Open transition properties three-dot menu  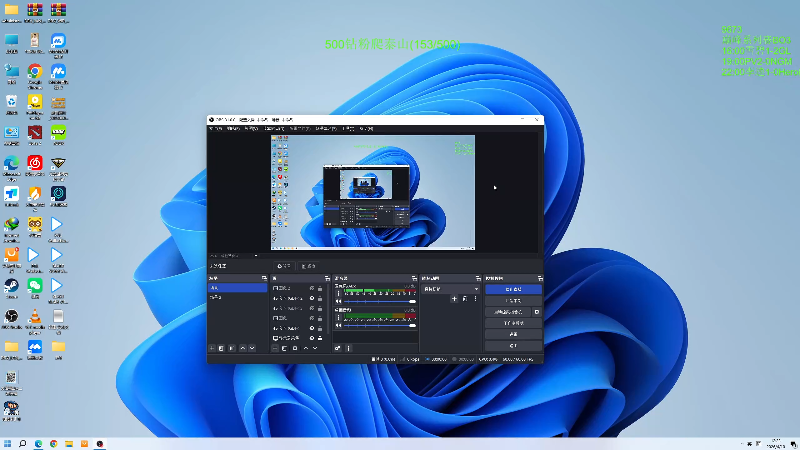(475, 298)
